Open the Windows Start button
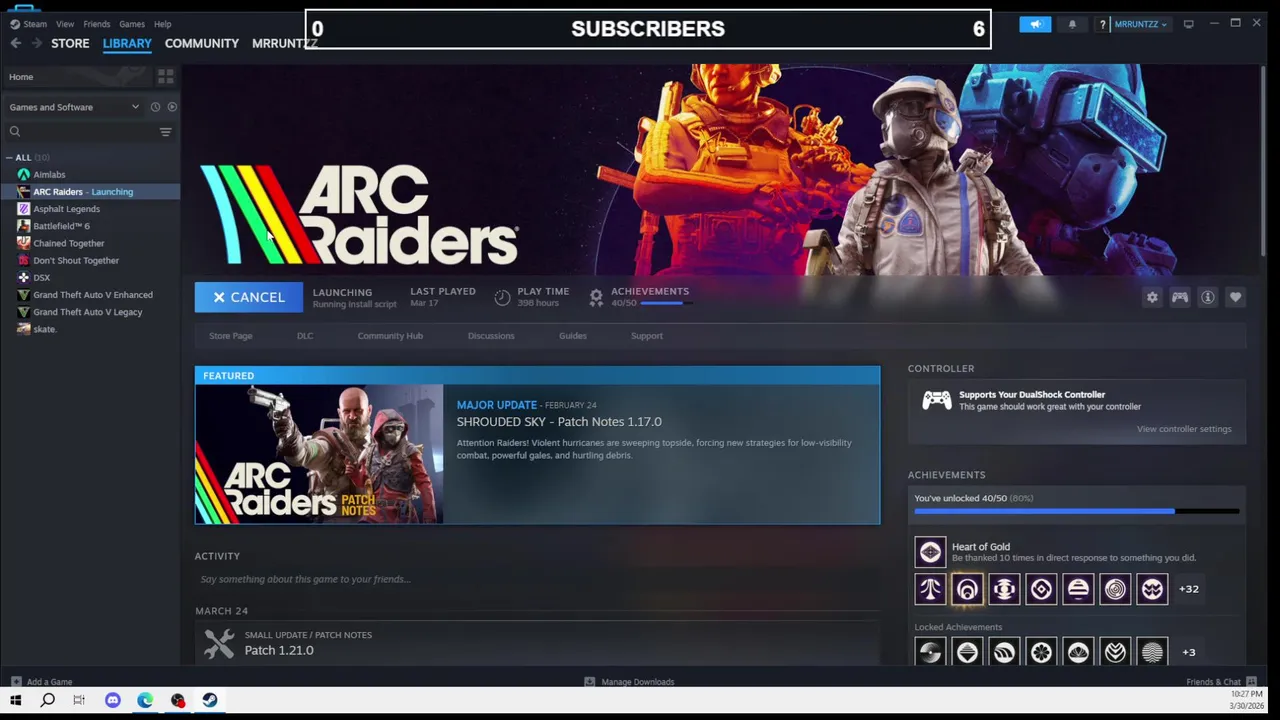Screen dimensions: 1280x720 click(x=15, y=701)
